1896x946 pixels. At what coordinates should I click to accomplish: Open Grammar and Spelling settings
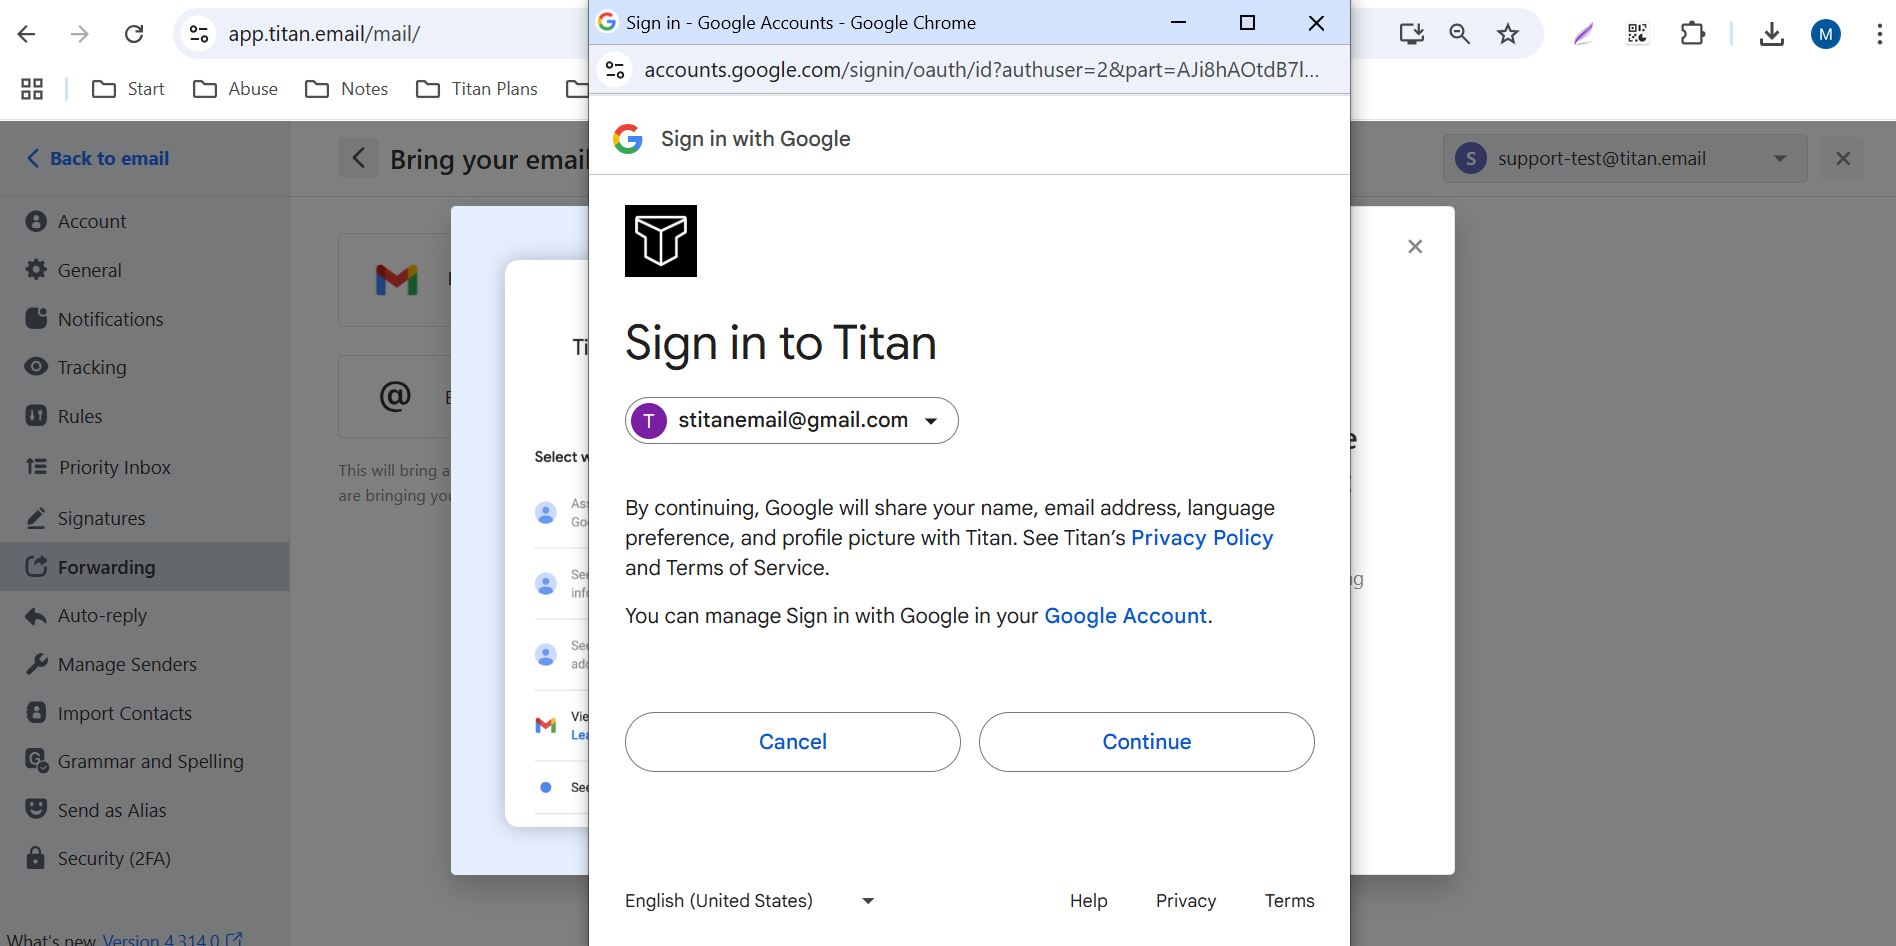click(144, 761)
